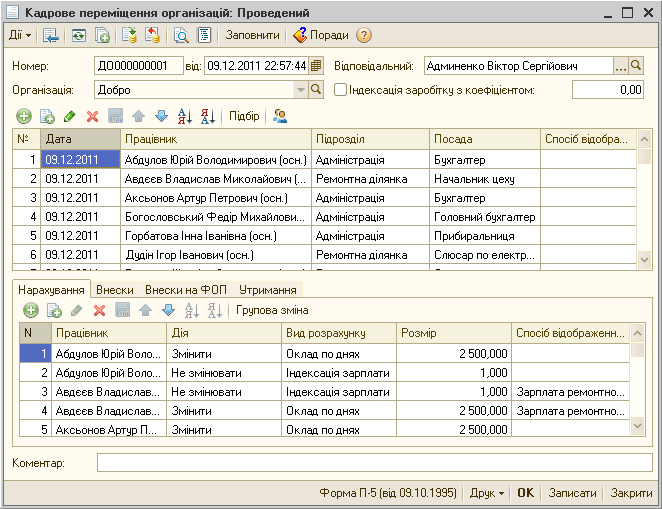The height and width of the screenshot is (509, 662).
Task: Select Не змінювати cell in row 3
Action: (224, 392)
